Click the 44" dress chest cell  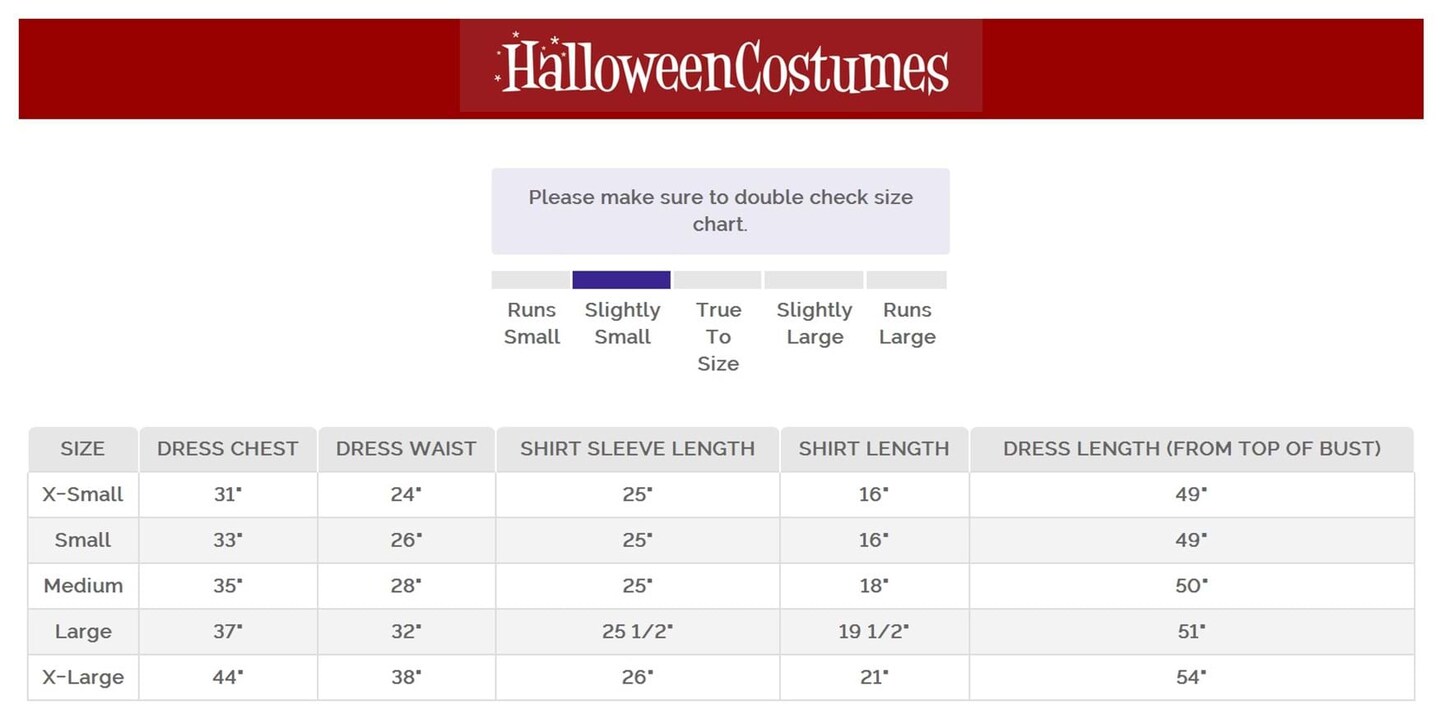click(x=228, y=677)
